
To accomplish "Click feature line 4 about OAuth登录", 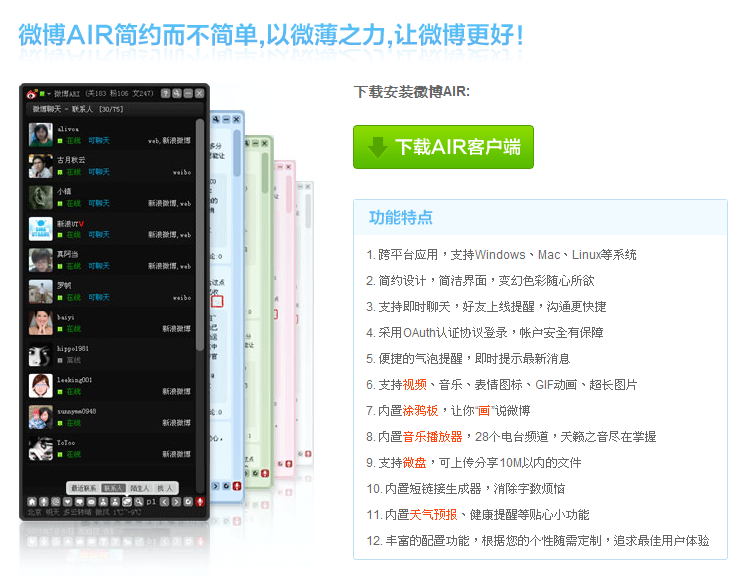I will click(x=485, y=332).
